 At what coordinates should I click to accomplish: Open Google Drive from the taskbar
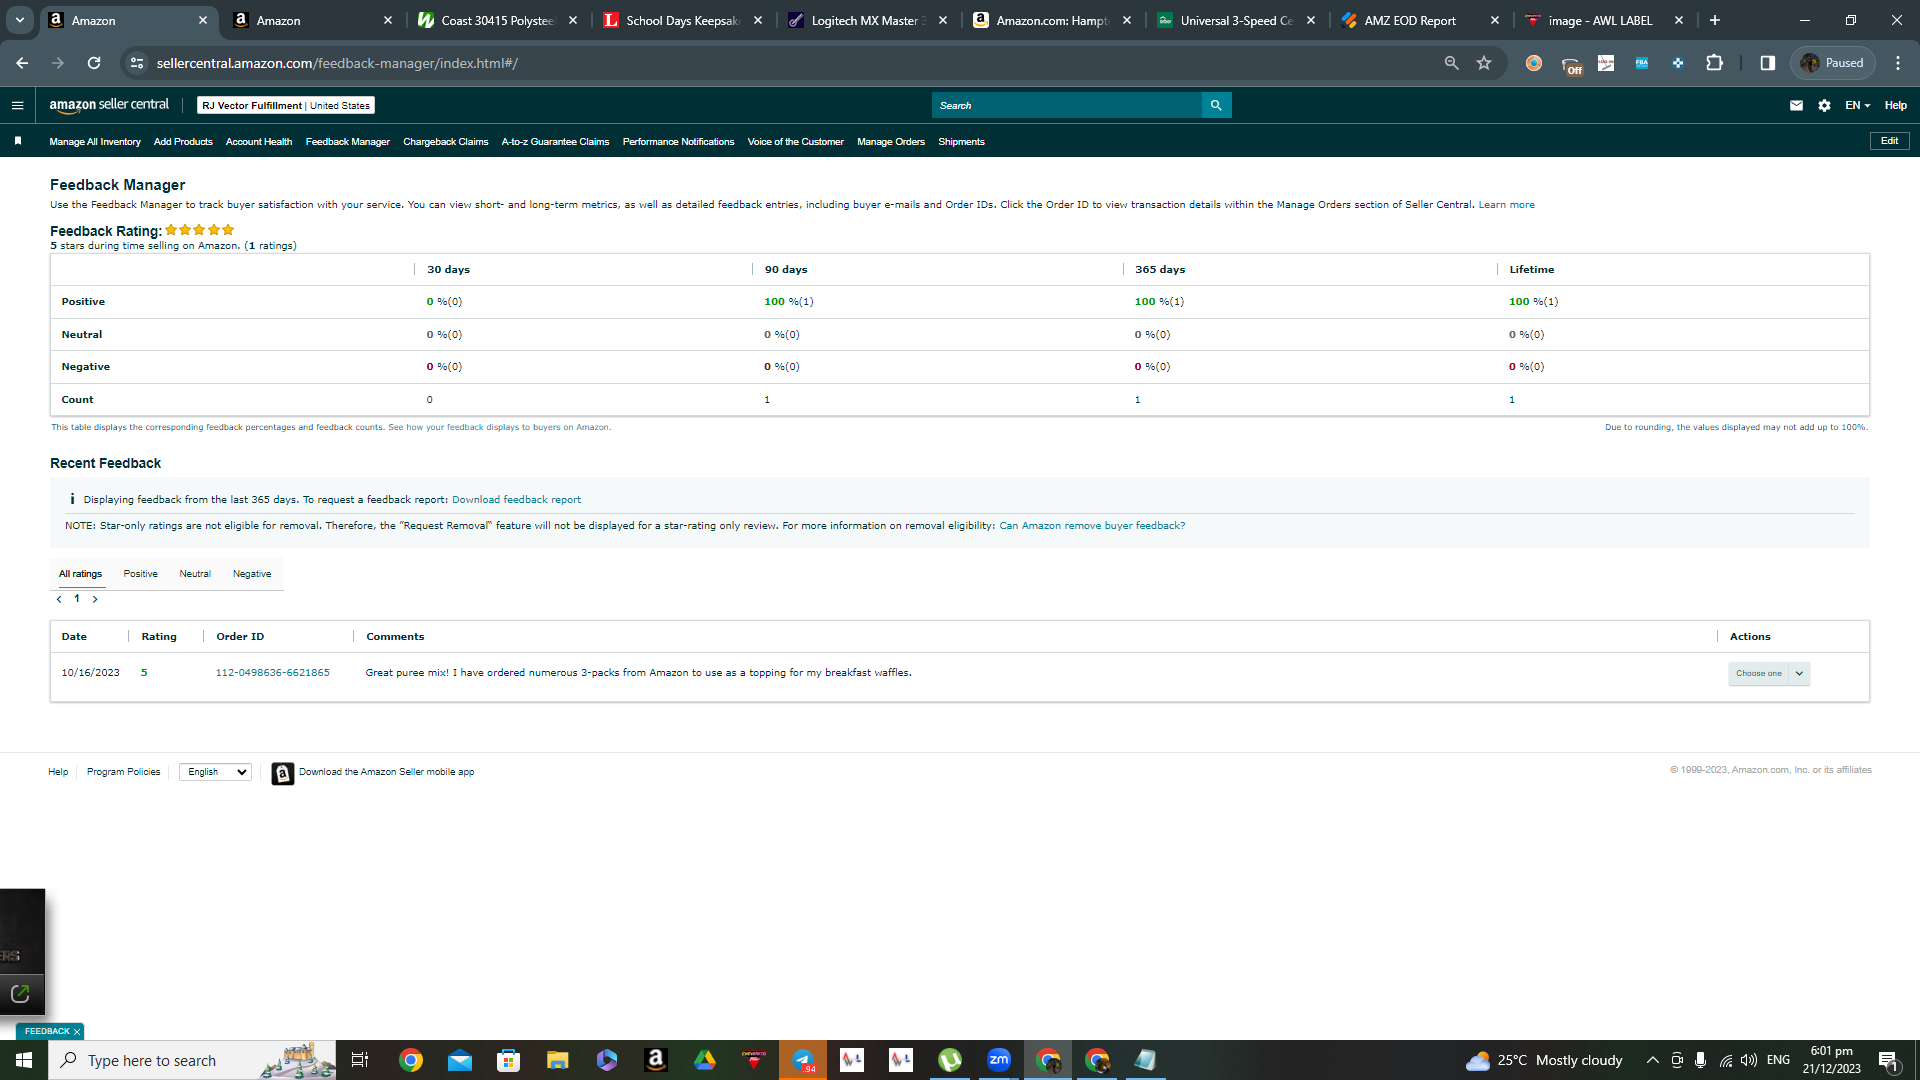pos(705,1060)
